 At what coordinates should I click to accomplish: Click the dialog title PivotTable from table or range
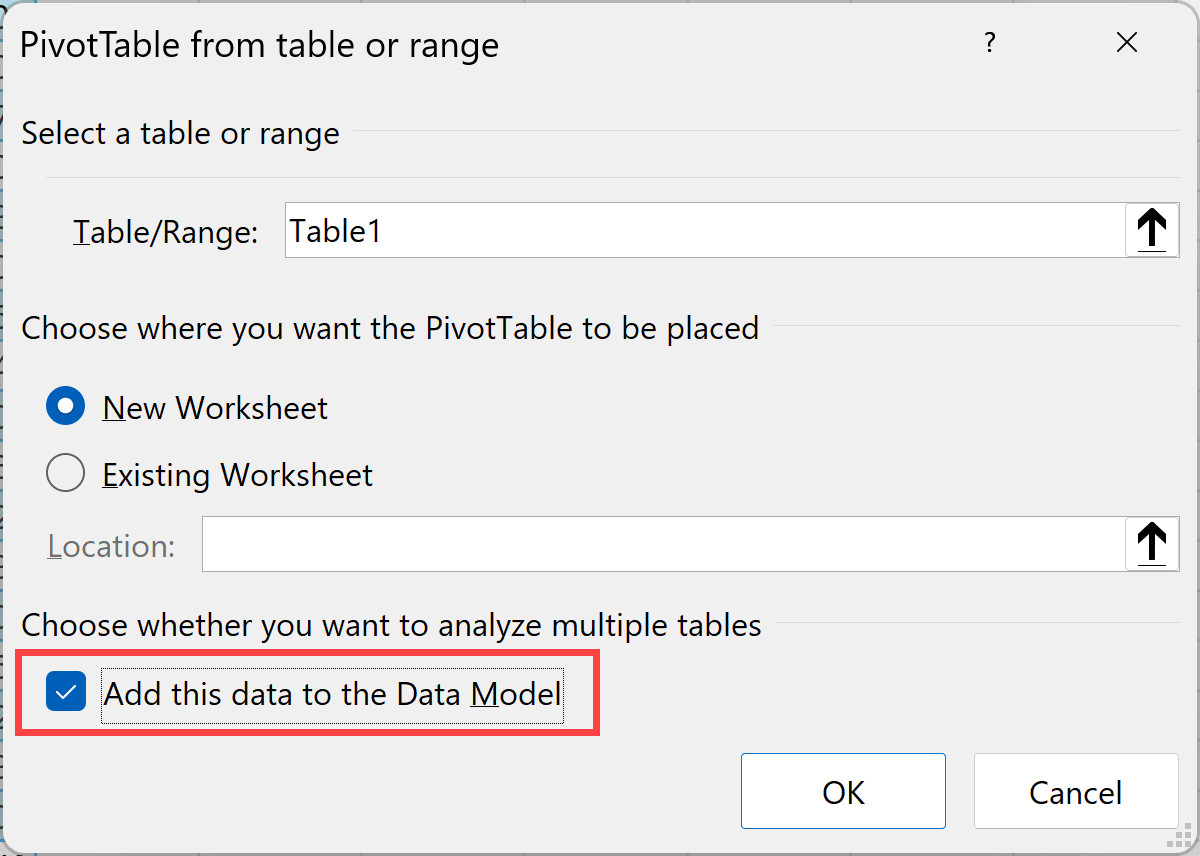coord(258,44)
